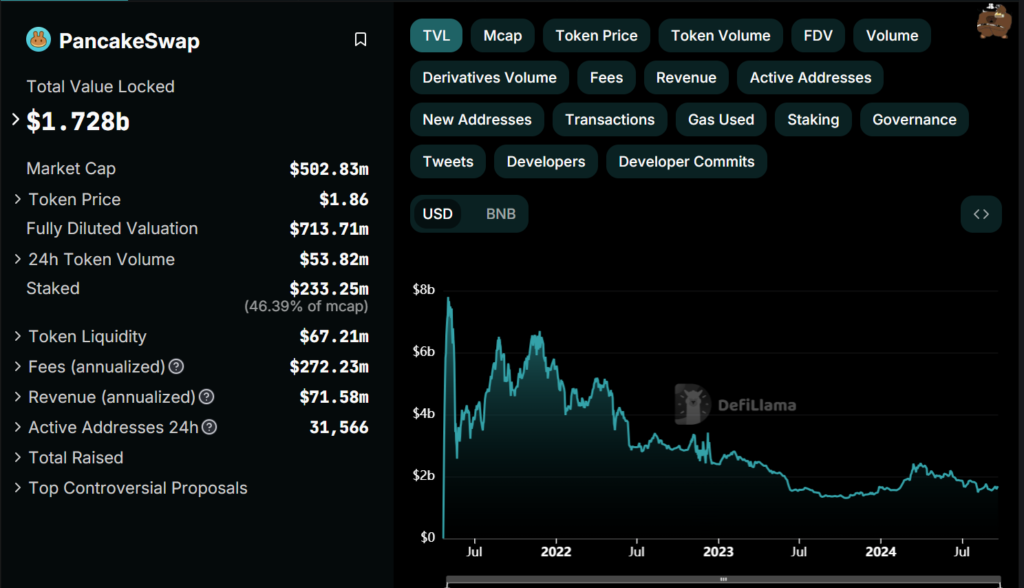Viewport: 1024px width, 588px height.
Task: Expand the Total Value Locked breakdown
Action: [16, 120]
